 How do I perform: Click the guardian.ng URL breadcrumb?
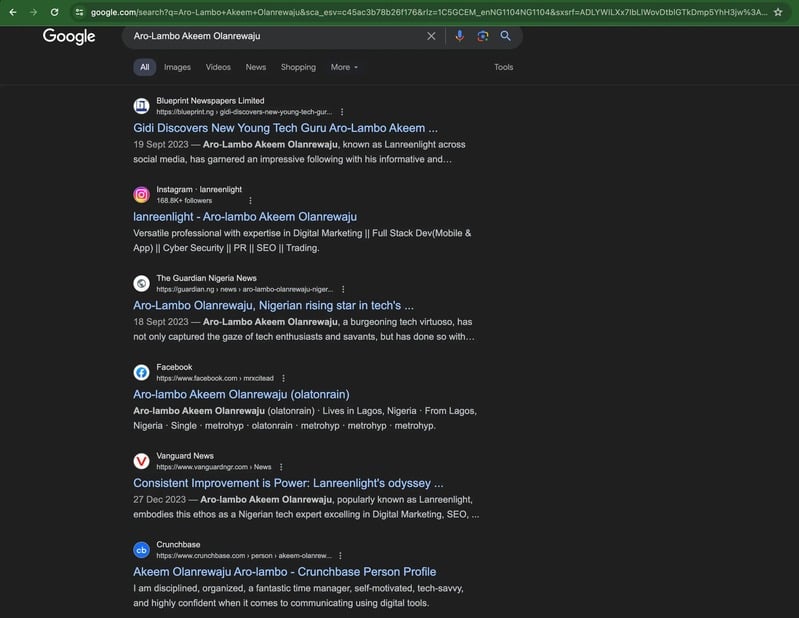click(x=245, y=289)
